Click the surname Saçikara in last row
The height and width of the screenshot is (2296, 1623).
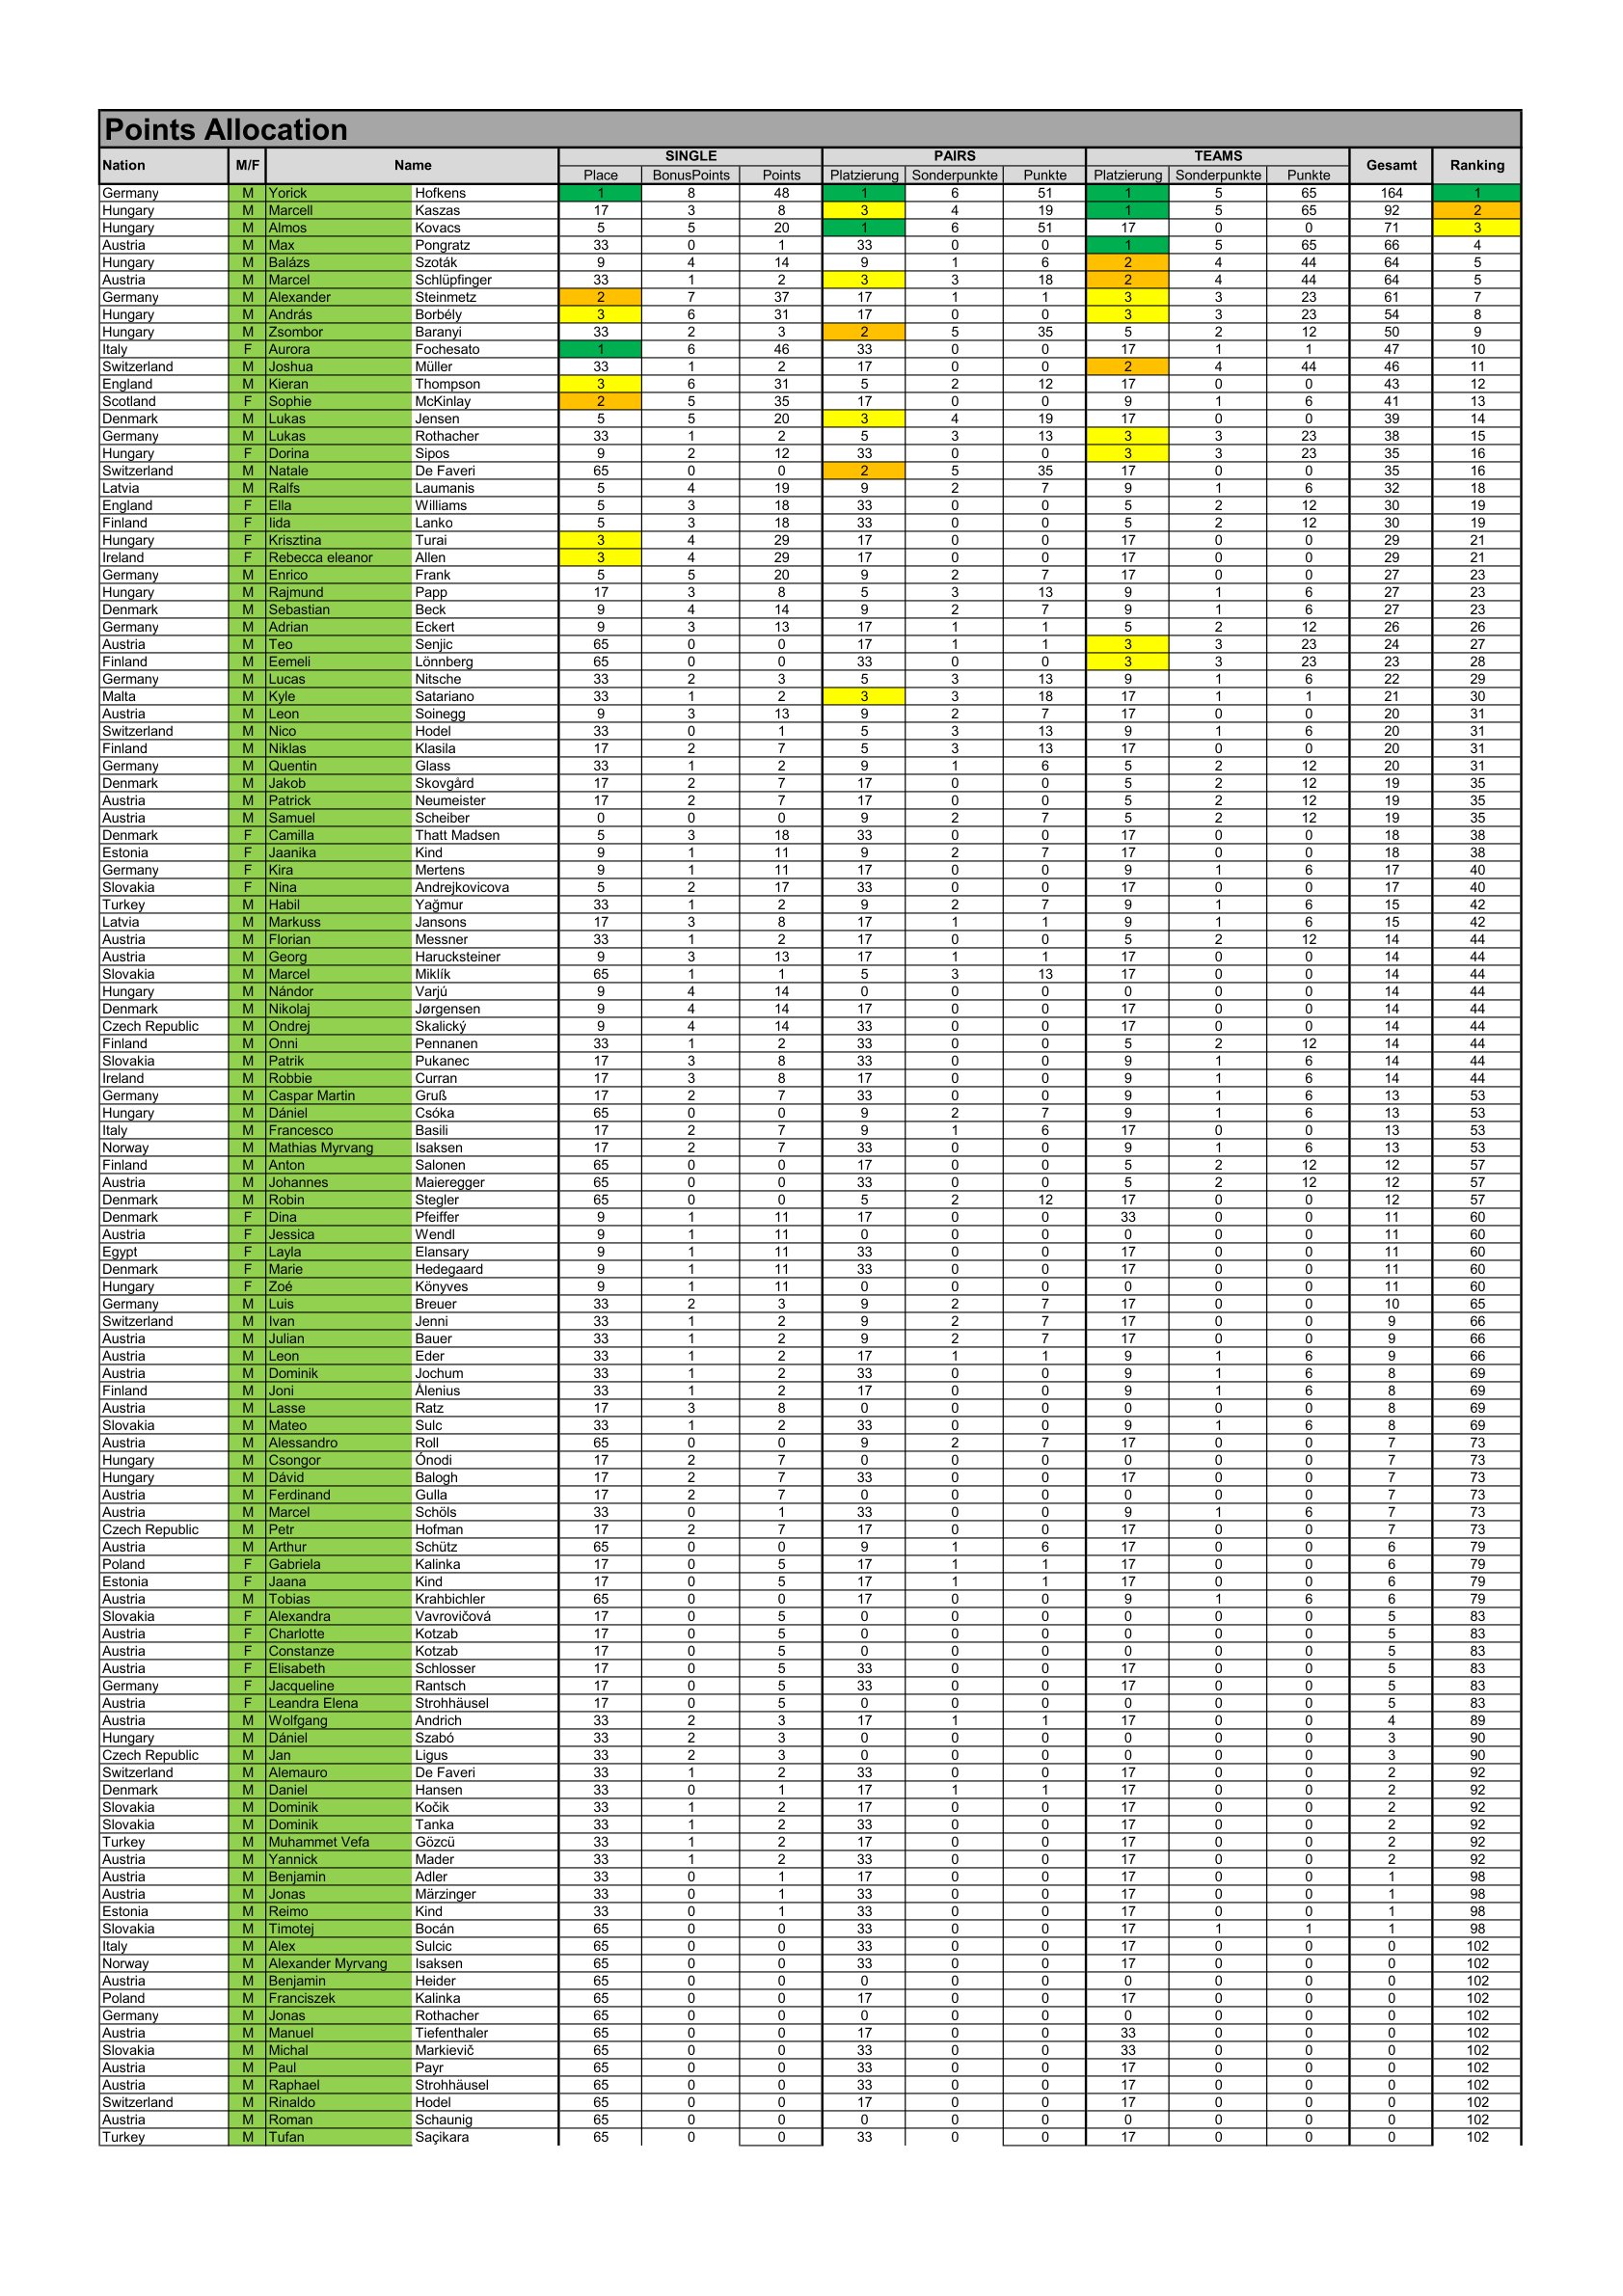(441, 2137)
